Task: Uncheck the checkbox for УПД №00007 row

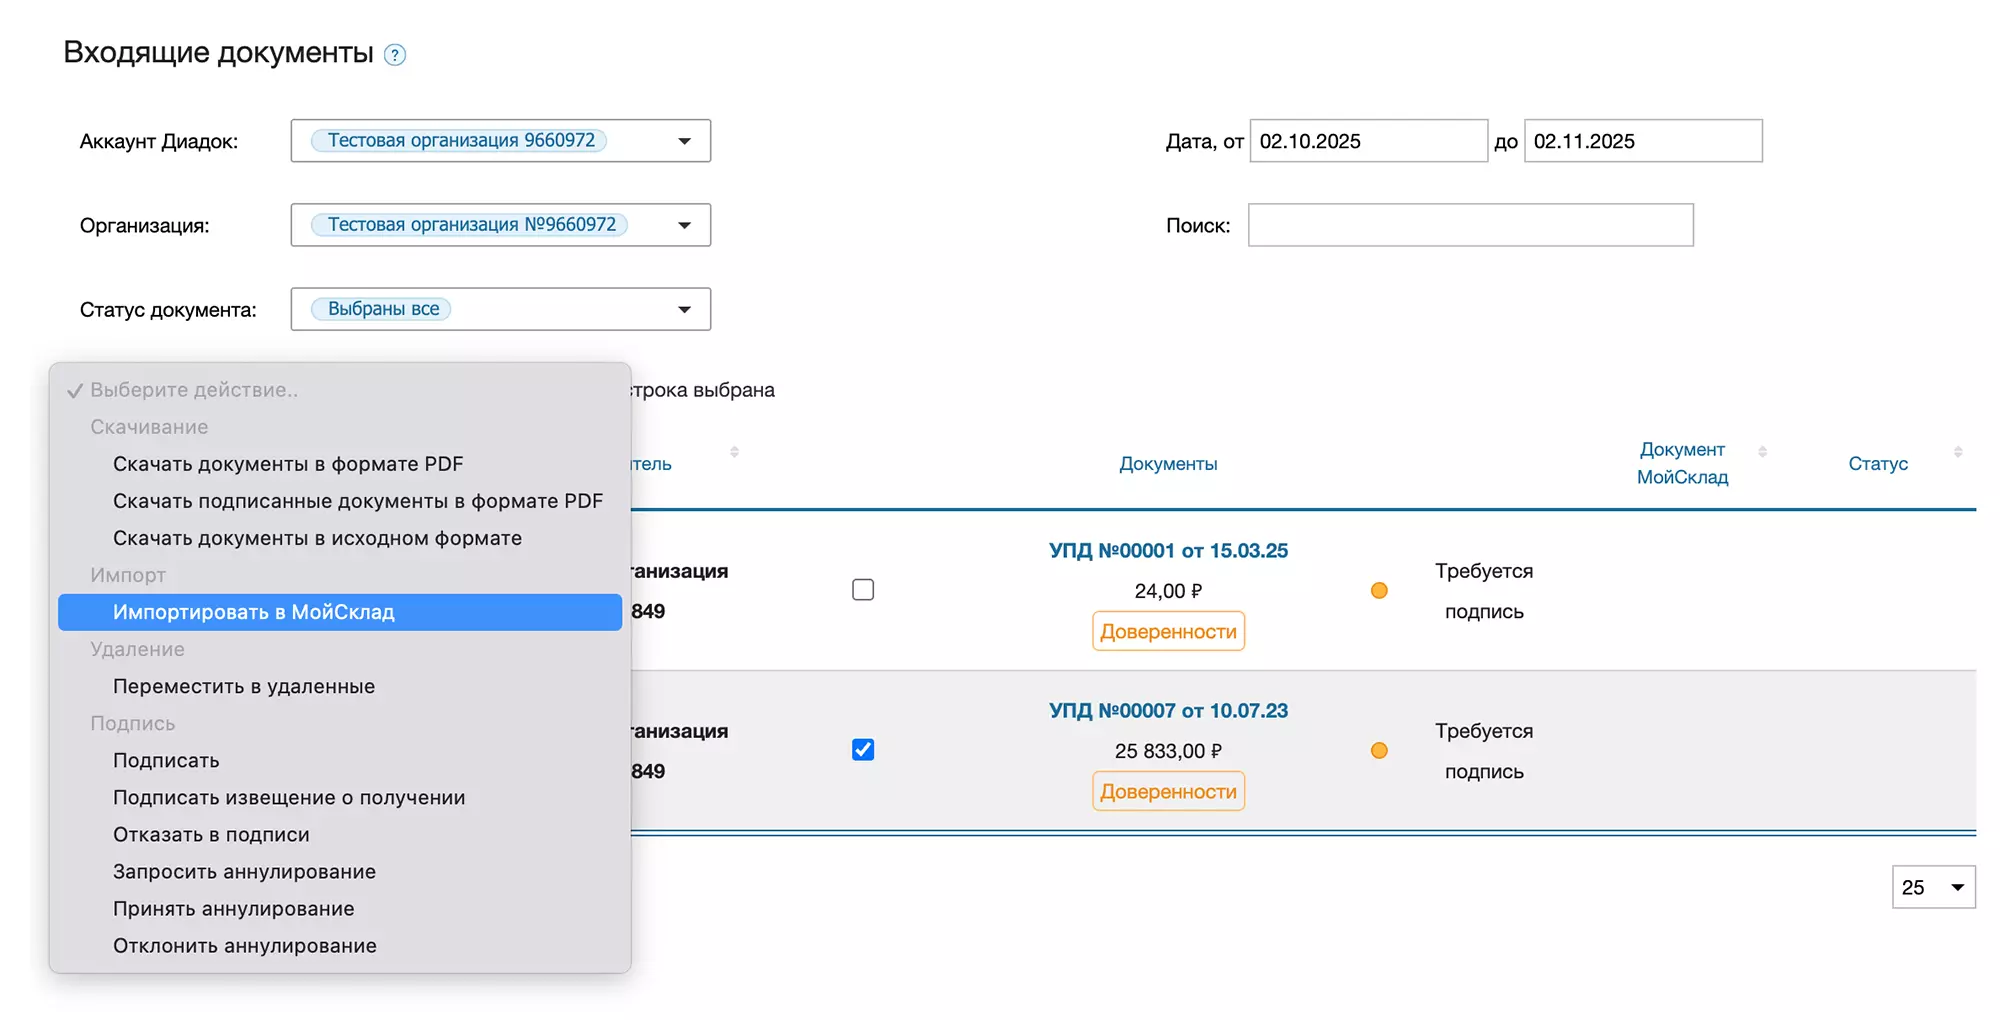Action: tap(863, 750)
